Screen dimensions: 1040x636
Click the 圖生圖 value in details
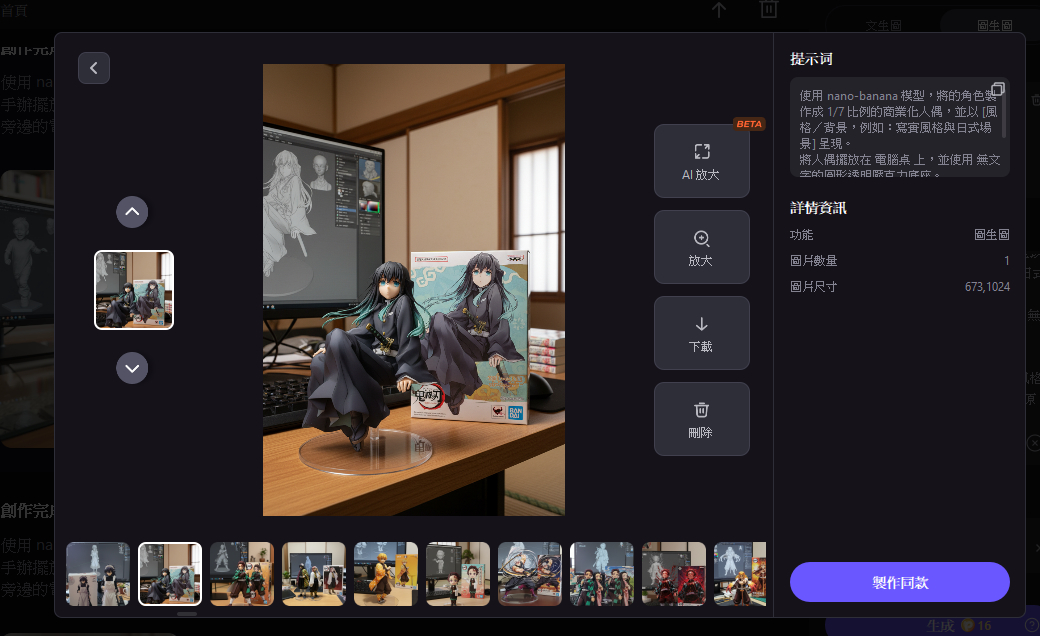[x=992, y=235]
